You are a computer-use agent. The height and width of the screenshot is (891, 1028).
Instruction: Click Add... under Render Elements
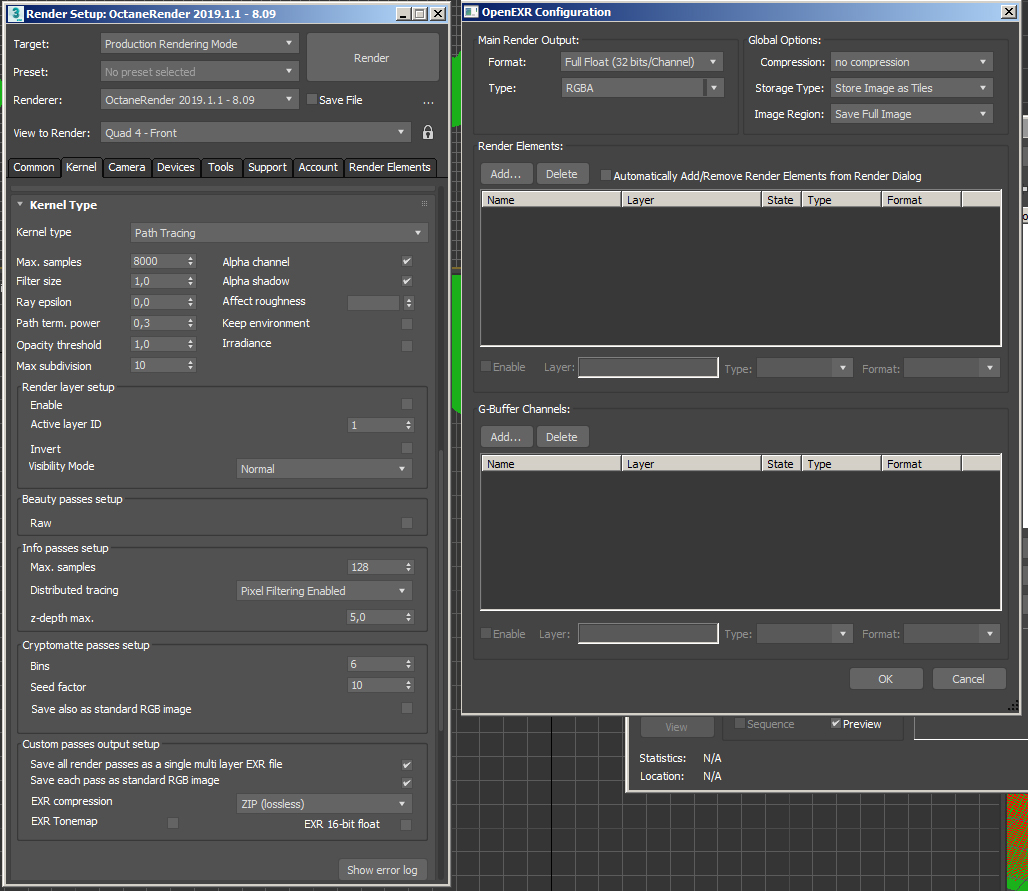(506, 174)
